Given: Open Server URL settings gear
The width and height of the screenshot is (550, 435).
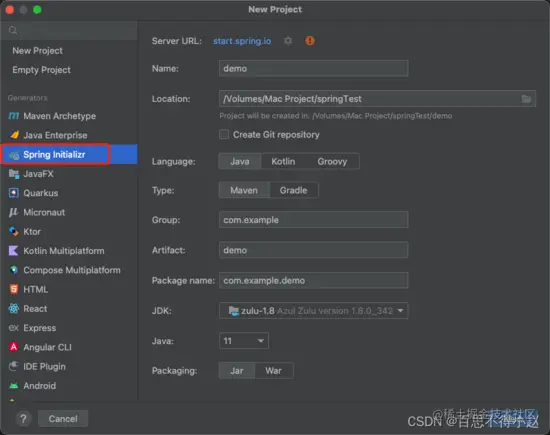Looking at the screenshot, I should [x=288, y=41].
